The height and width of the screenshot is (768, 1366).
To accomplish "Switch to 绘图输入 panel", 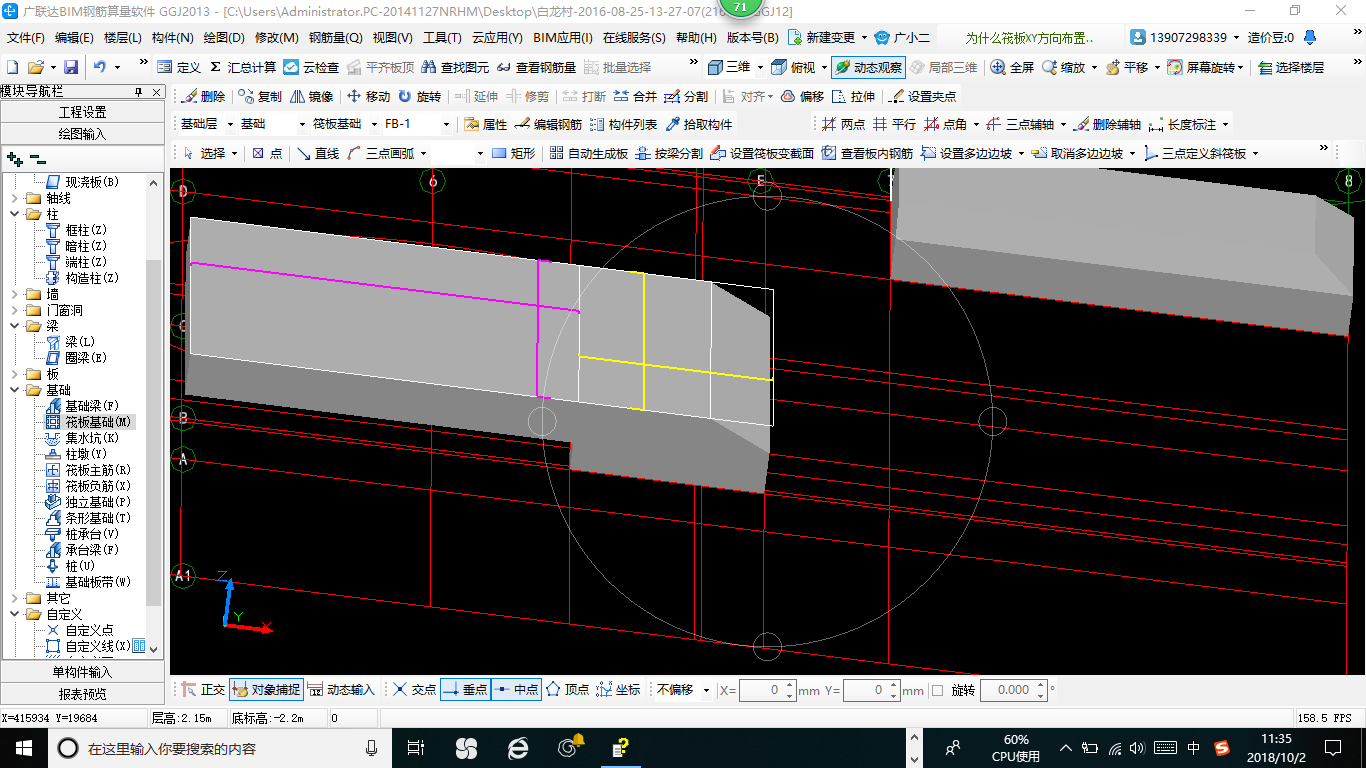I will (x=82, y=133).
